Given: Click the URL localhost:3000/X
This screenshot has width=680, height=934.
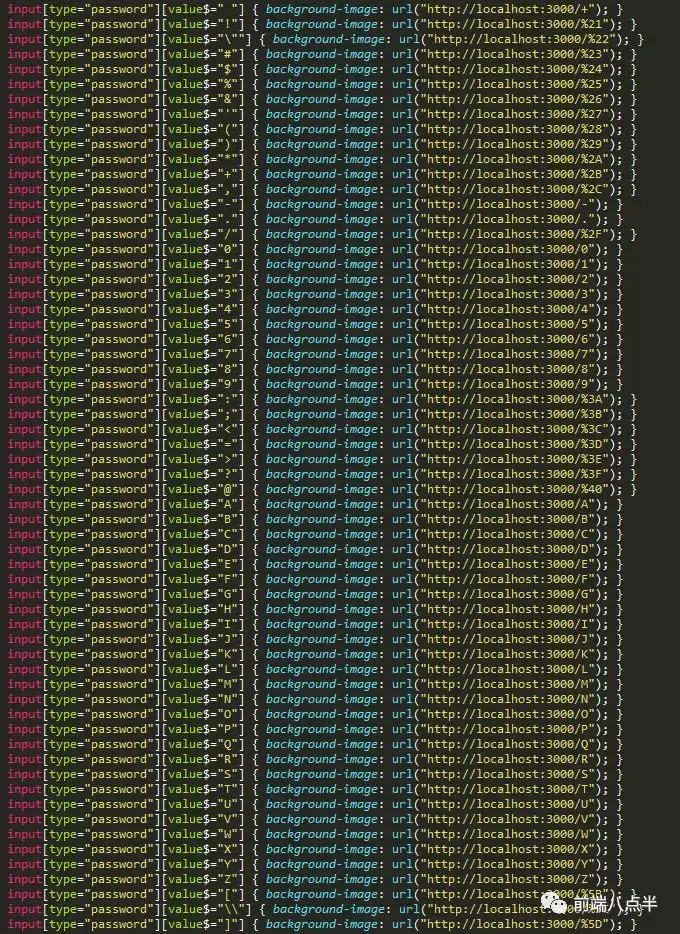Looking at the screenshot, I should pos(506,849).
